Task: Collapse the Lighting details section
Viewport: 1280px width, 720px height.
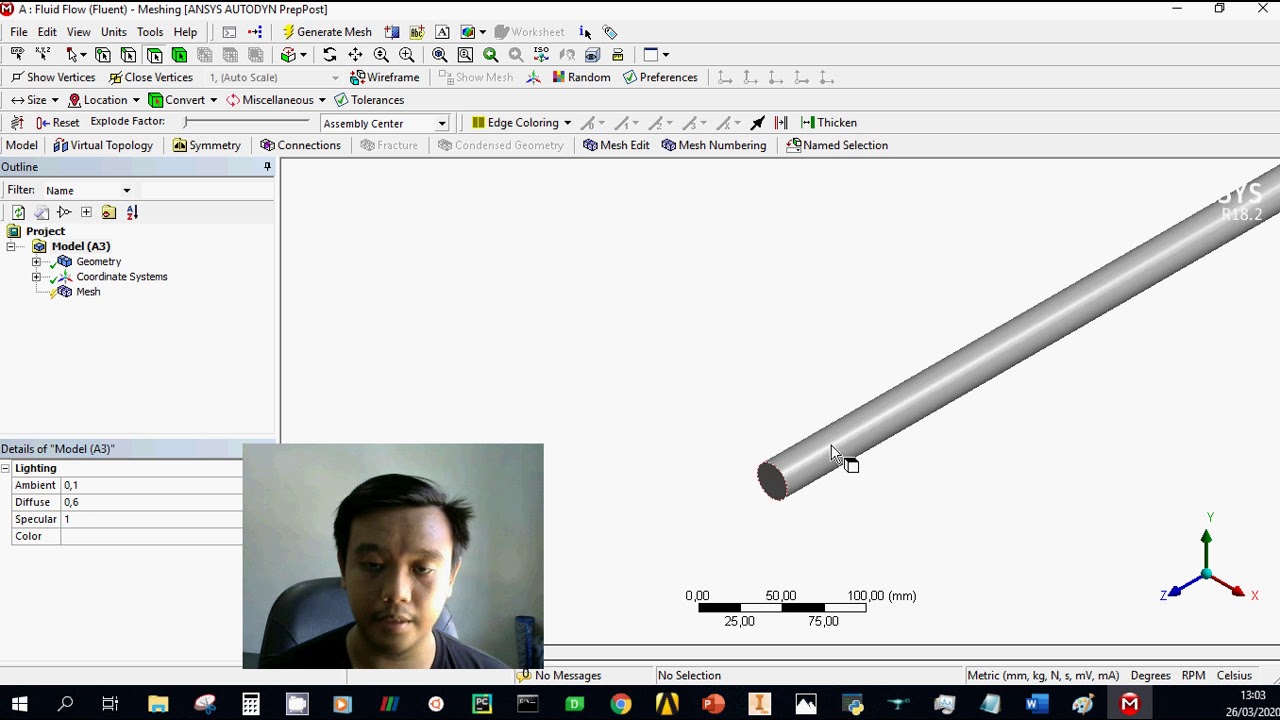Action: tap(5, 468)
